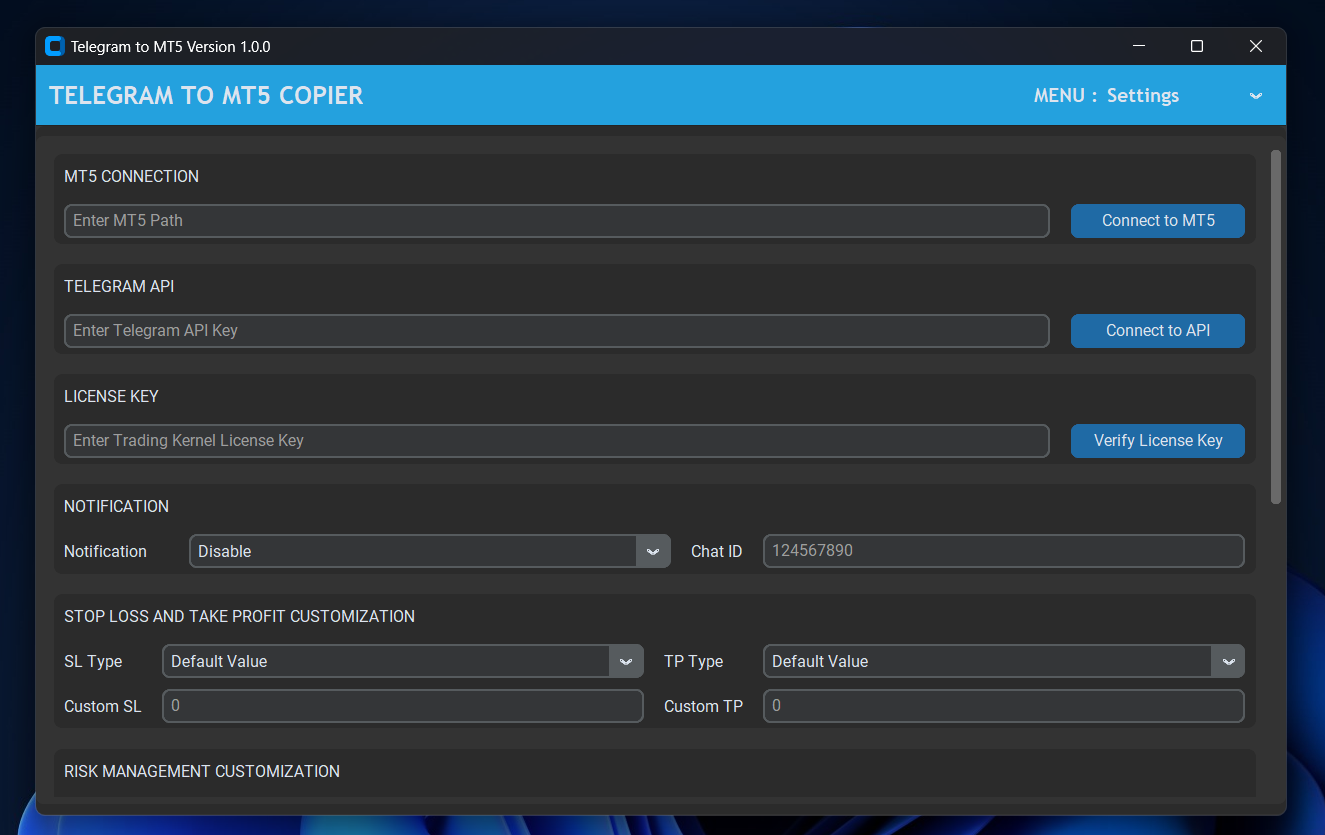The width and height of the screenshot is (1325, 835).
Task: Focus the Enter Telegram API Key field
Action: [557, 331]
